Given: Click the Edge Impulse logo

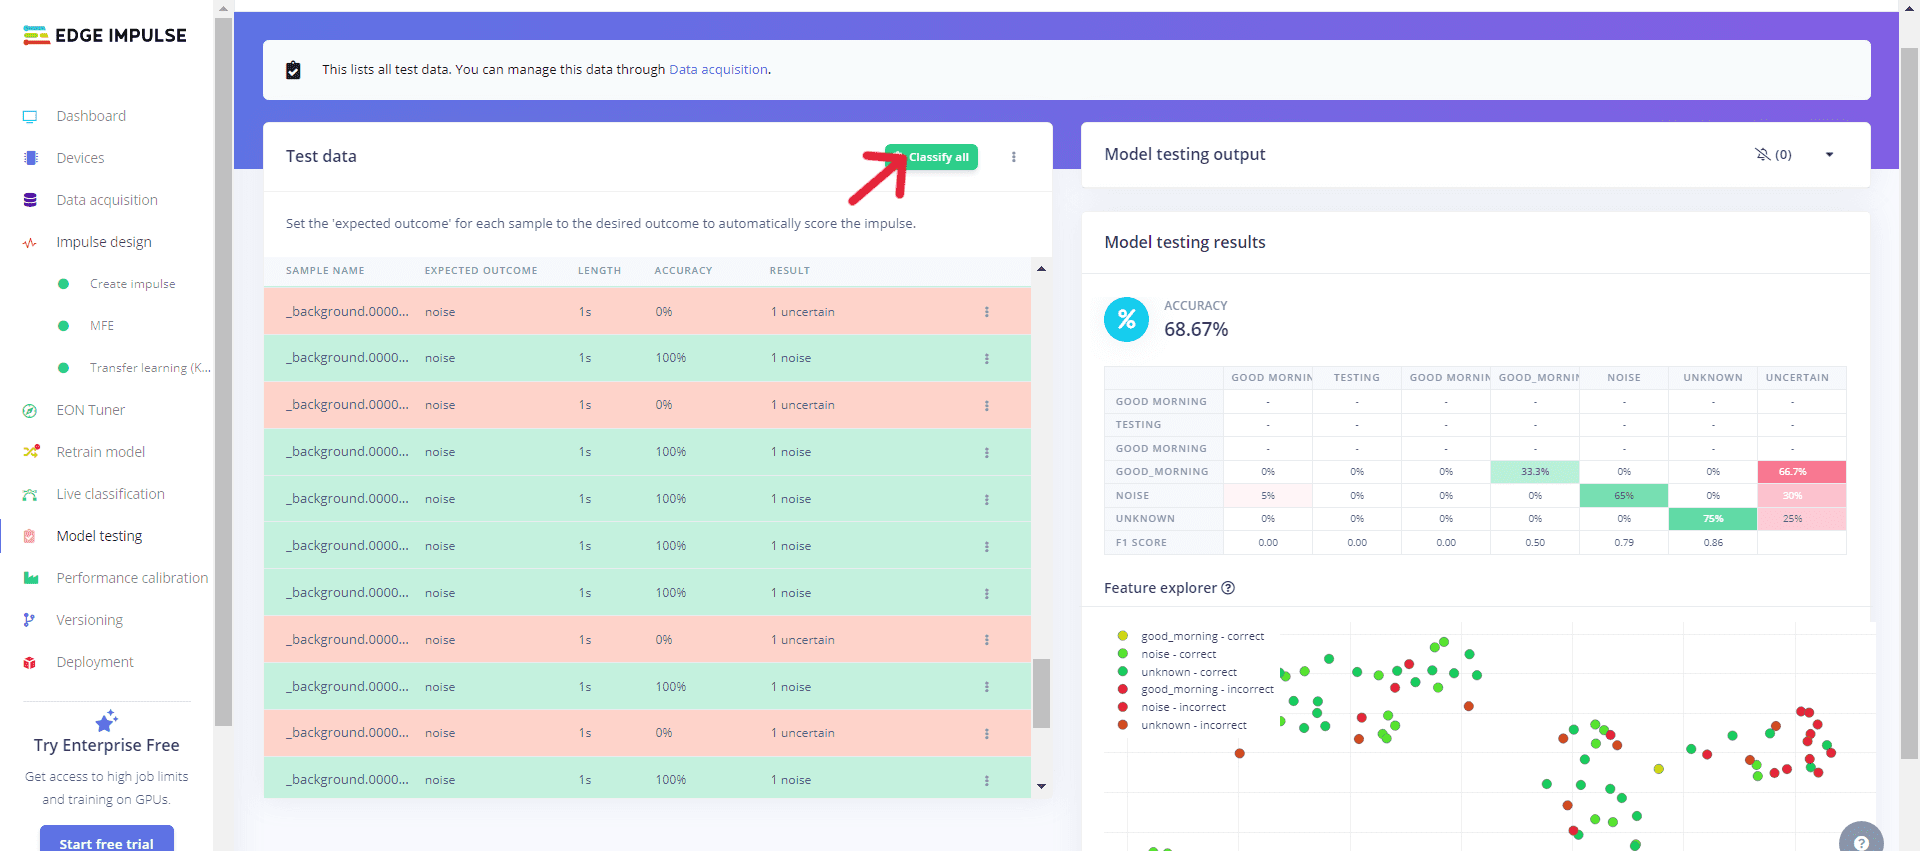Looking at the screenshot, I should (x=105, y=36).
